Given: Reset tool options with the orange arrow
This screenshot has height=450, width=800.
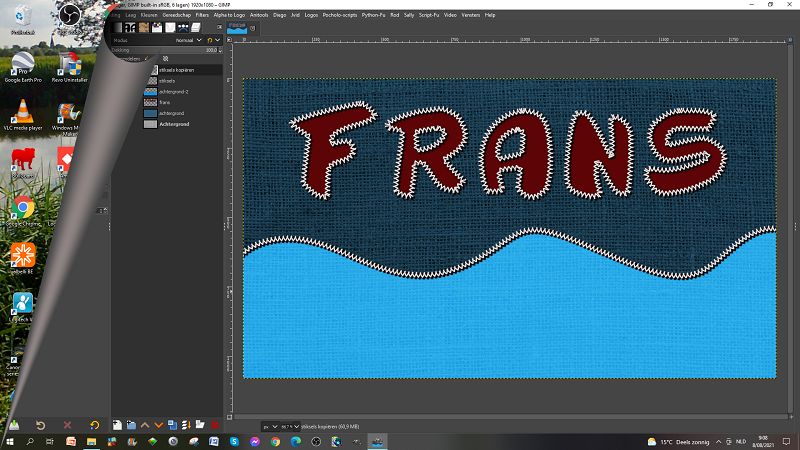Looking at the screenshot, I should pos(94,425).
